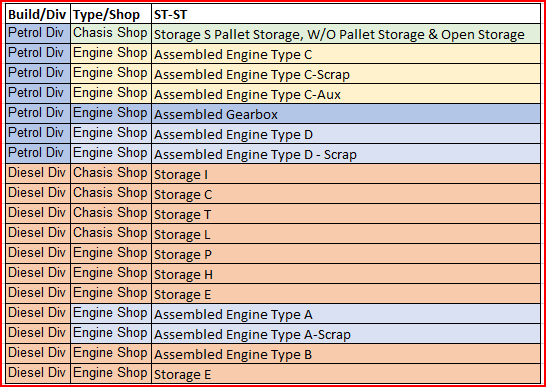Click the Storage I cell
This screenshot has width=546, height=387.
tap(346, 173)
